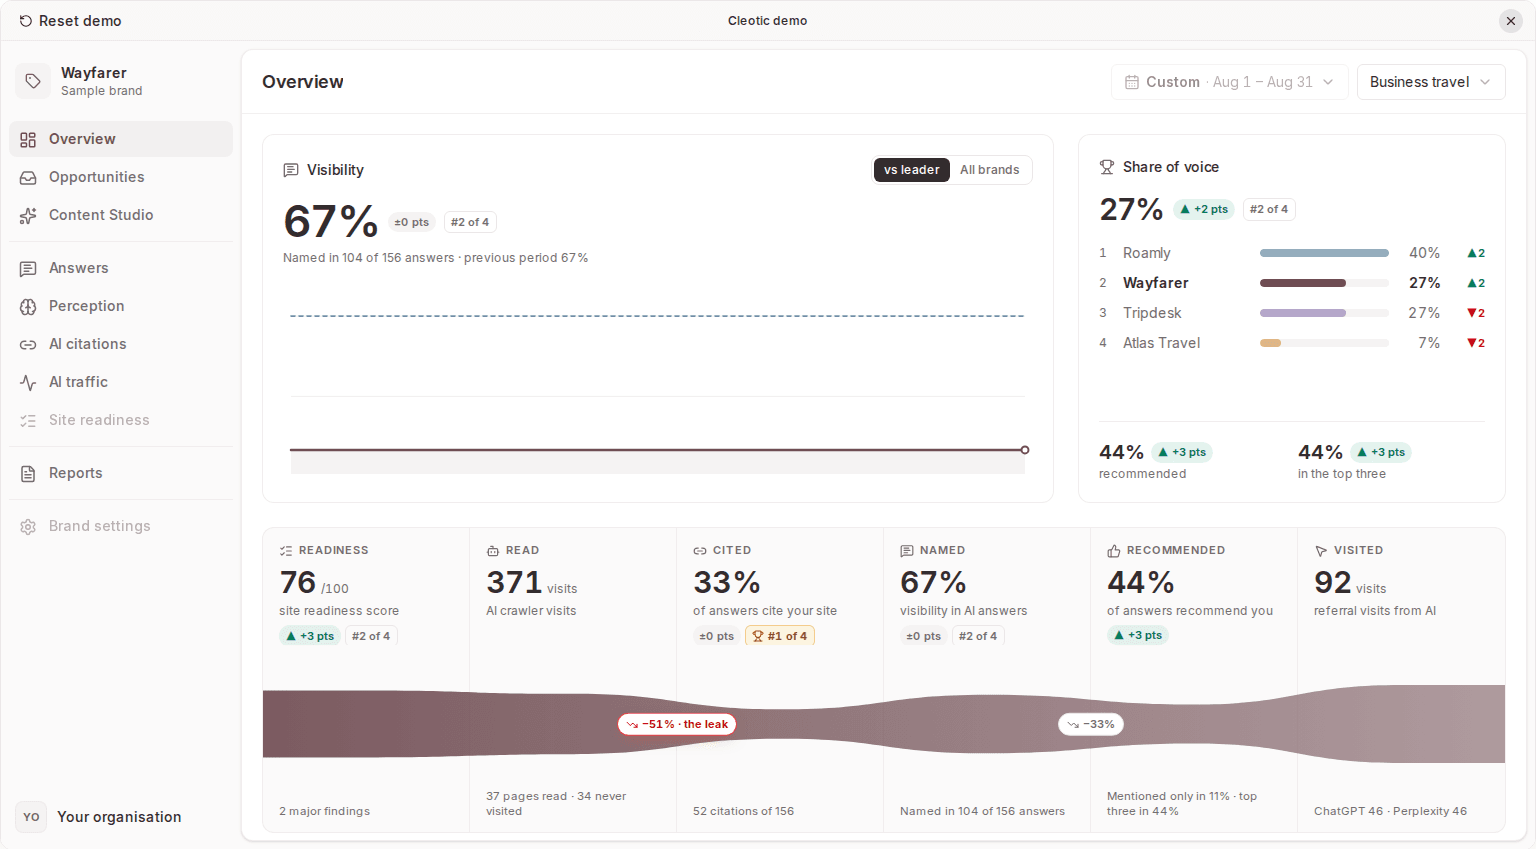This screenshot has width=1536, height=851.
Task: Click the Answers message icon
Action: [x=28, y=269]
